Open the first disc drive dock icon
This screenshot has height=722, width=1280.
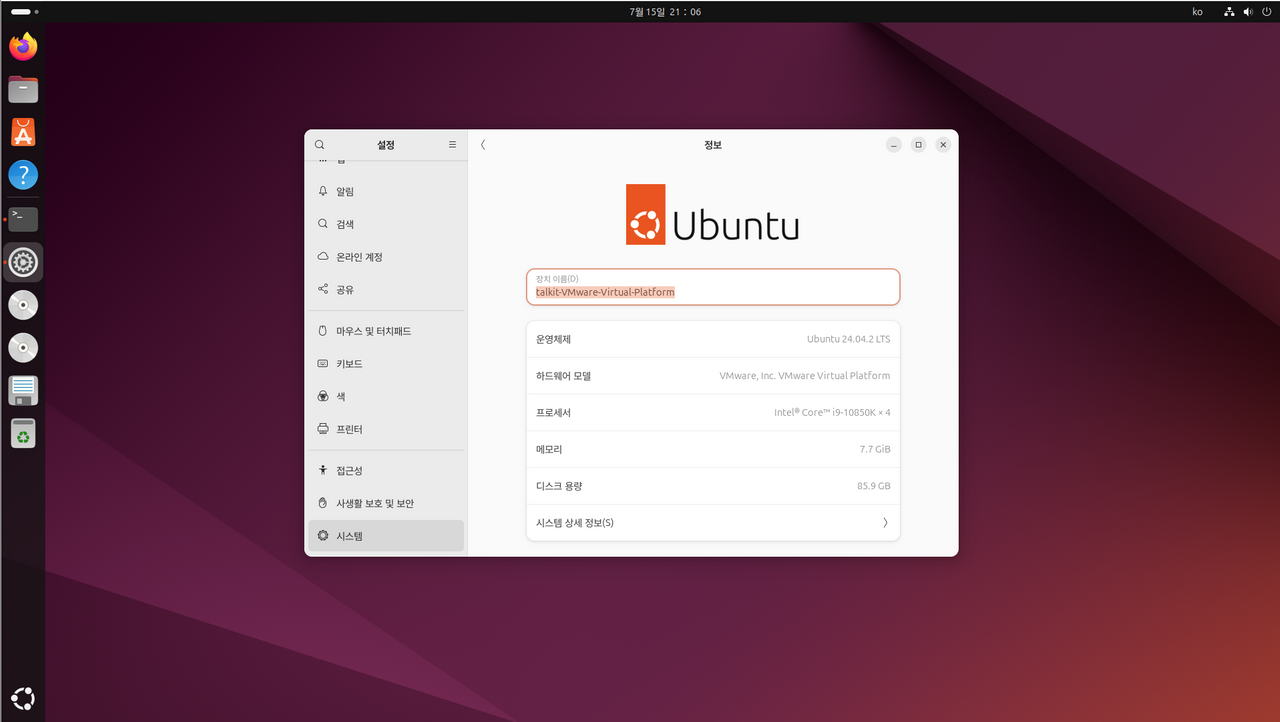click(x=23, y=305)
